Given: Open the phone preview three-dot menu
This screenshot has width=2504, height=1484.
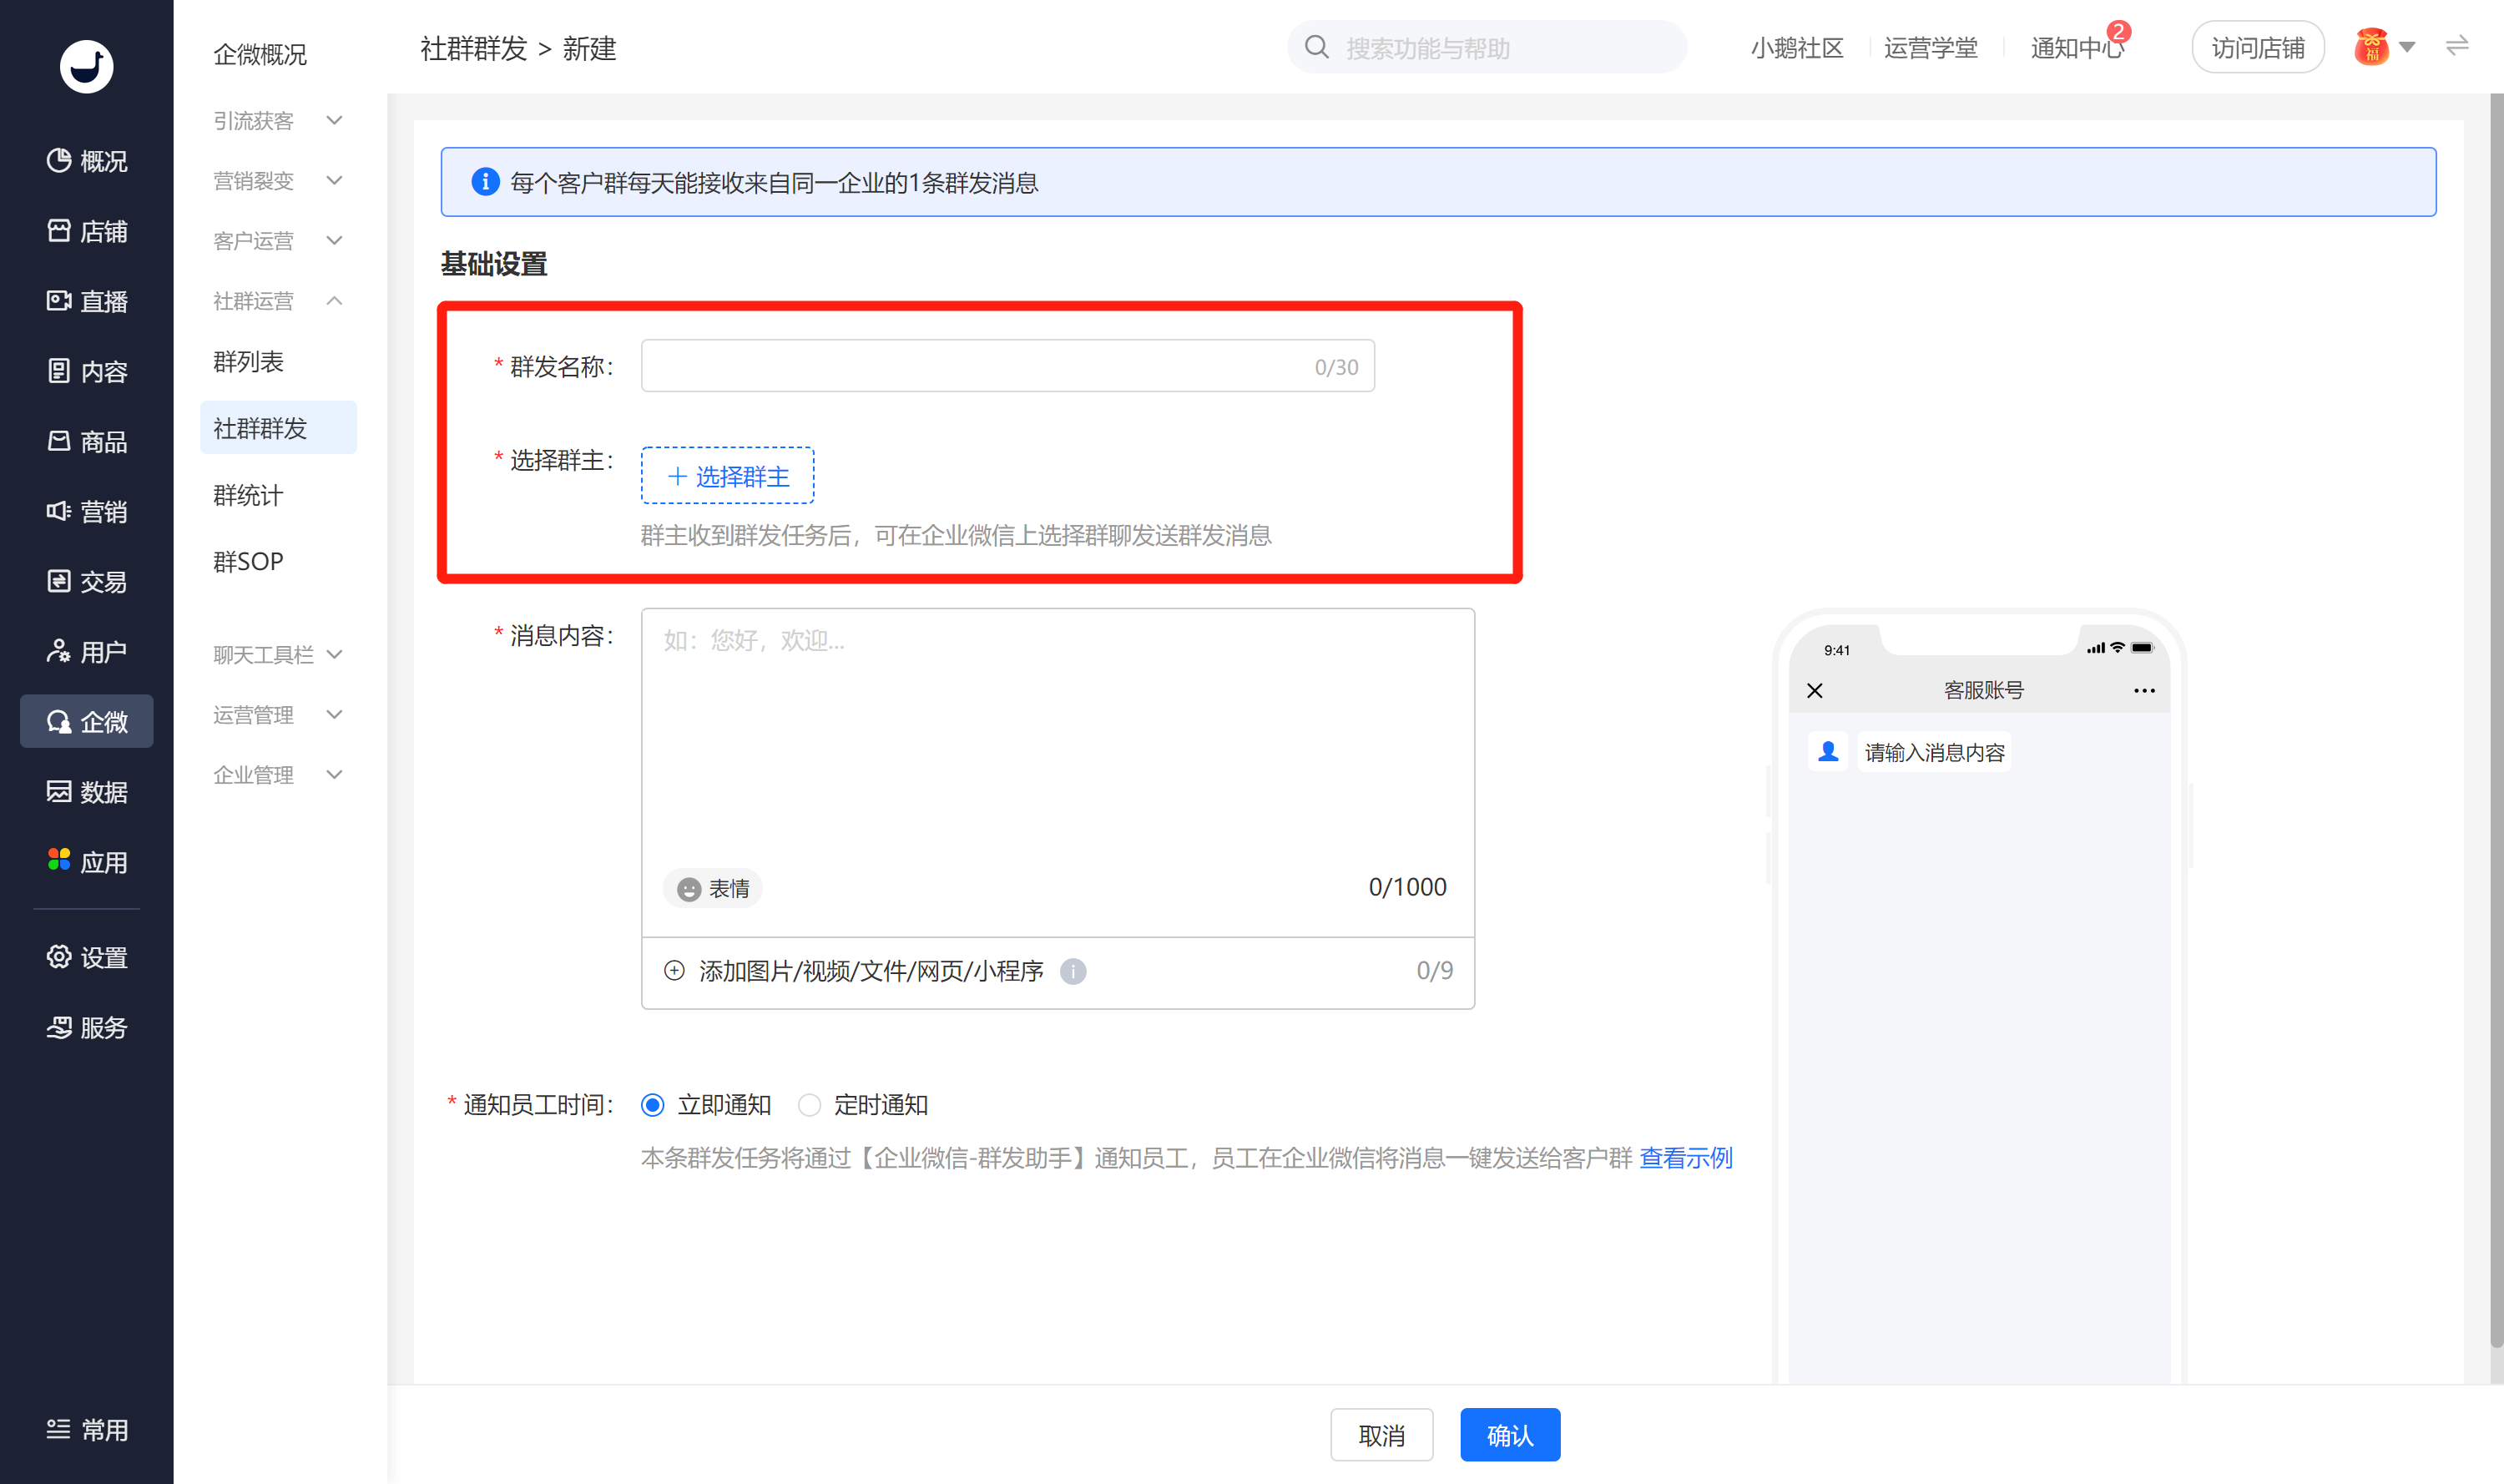Looking at the screenshot, I should 2144,690.
